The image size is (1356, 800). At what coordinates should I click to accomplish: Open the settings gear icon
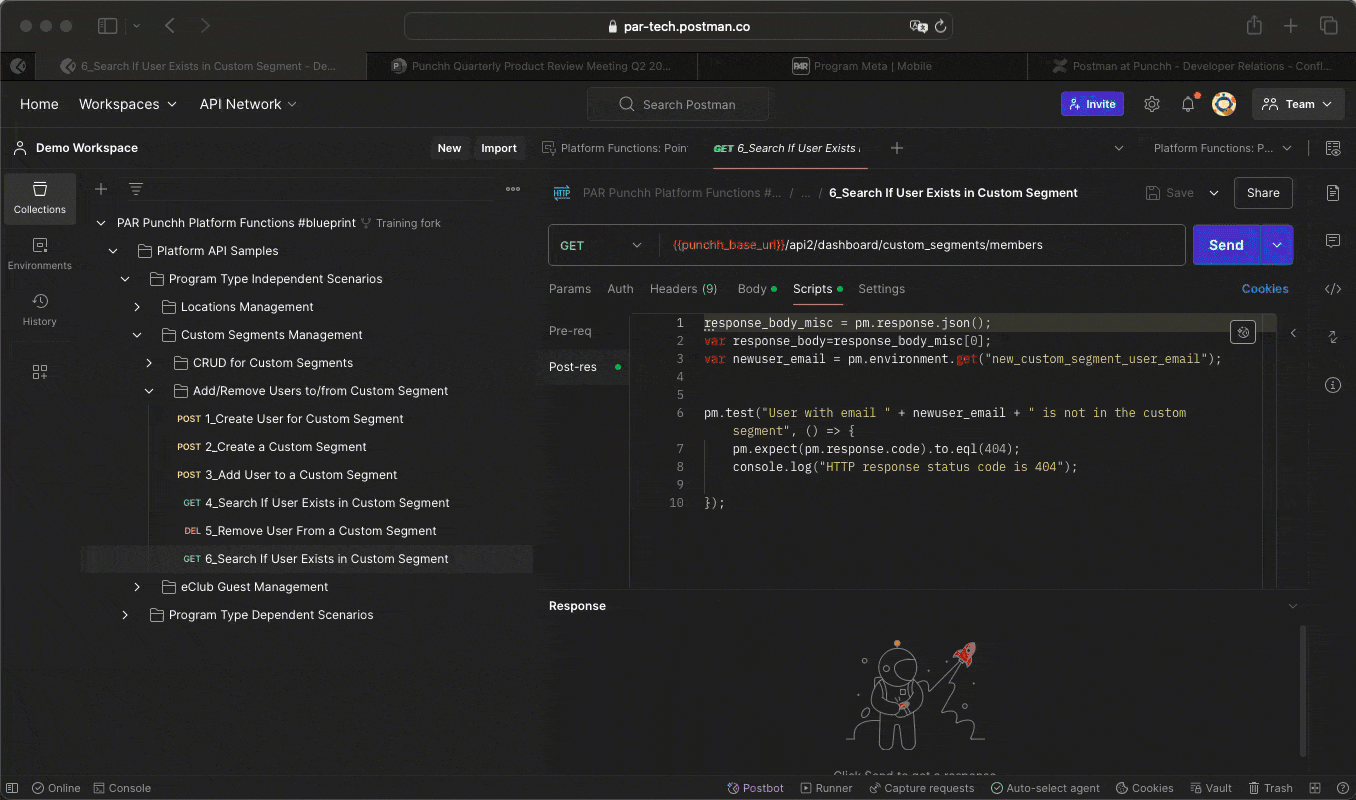[x=1152, y=104]
